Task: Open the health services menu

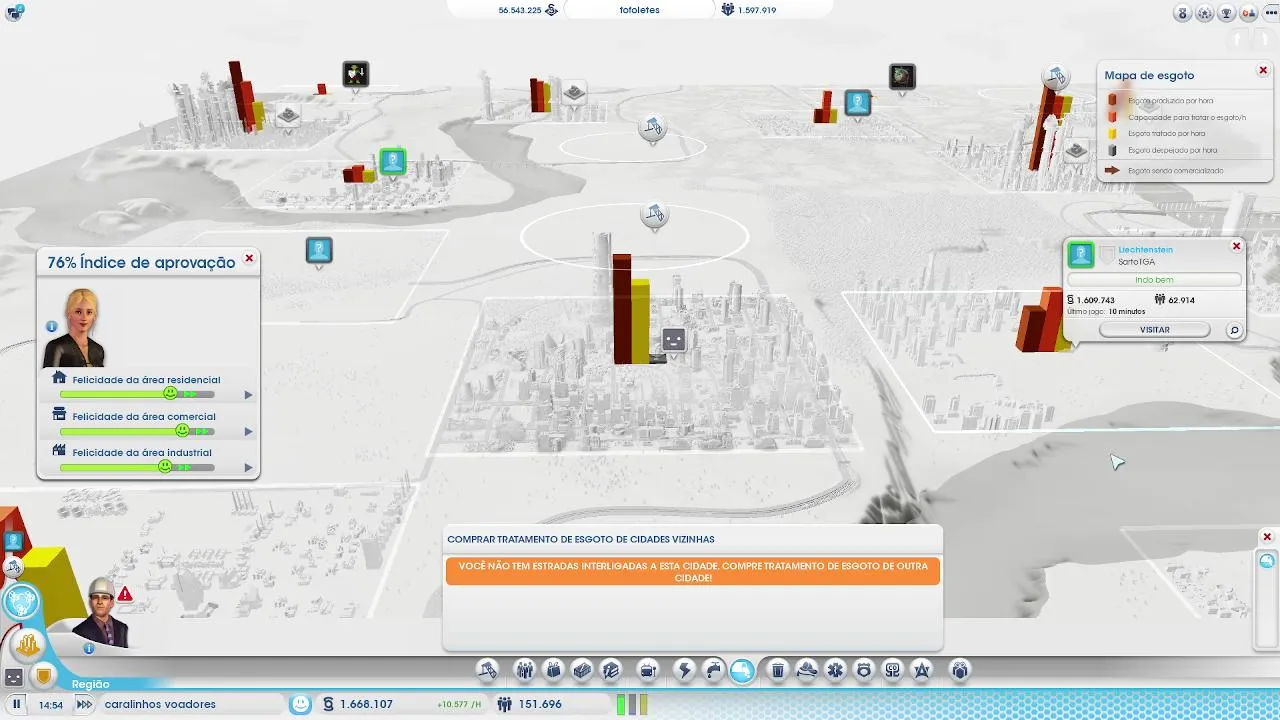Action: 835,670
